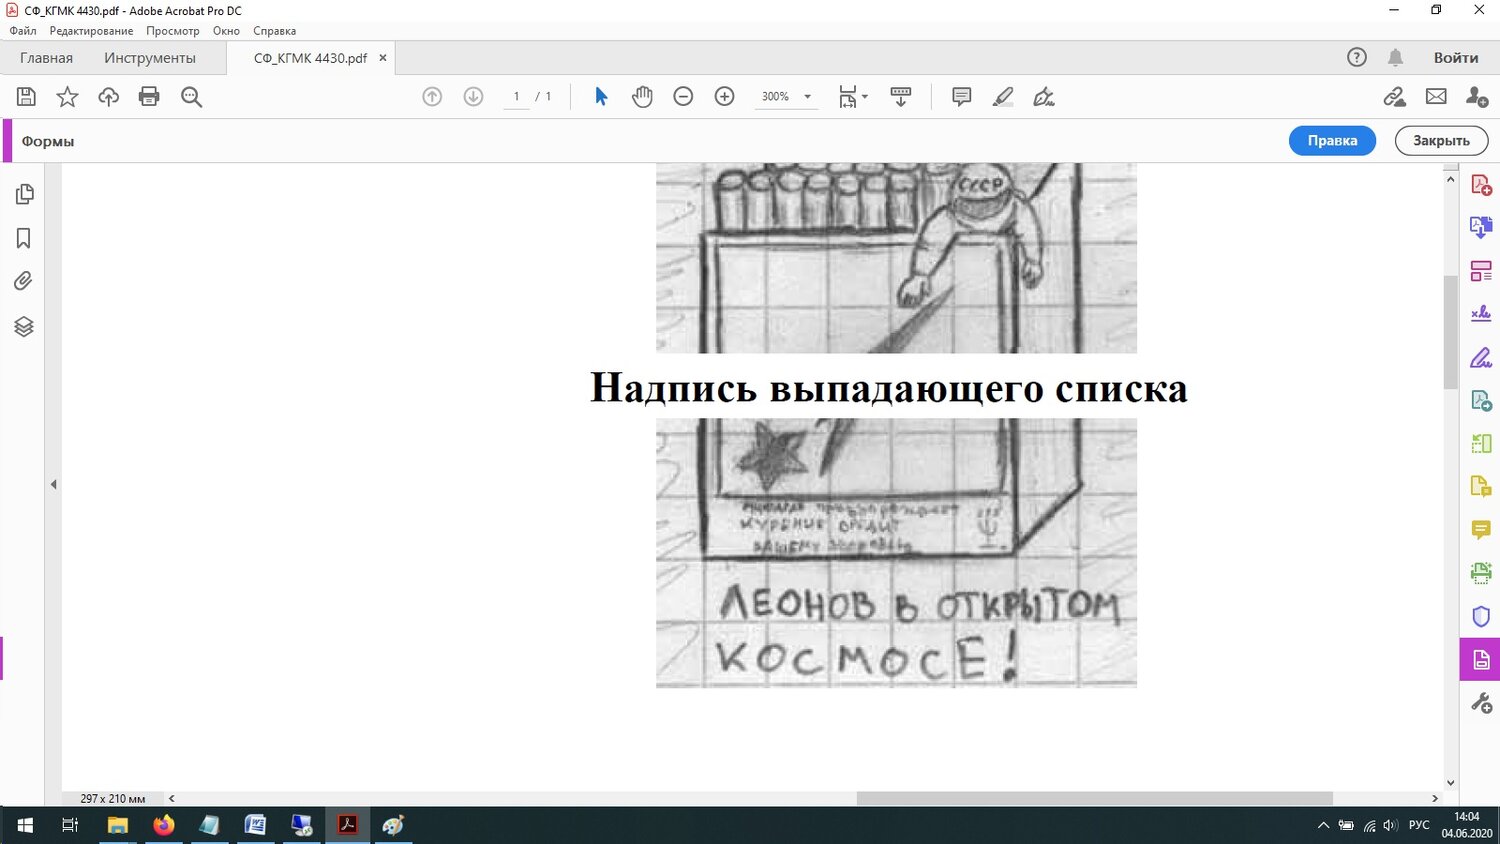1500x844 pixels.
Task: Click the blue Правка button
Action: pyautogui.click(x=1332, y=141)
